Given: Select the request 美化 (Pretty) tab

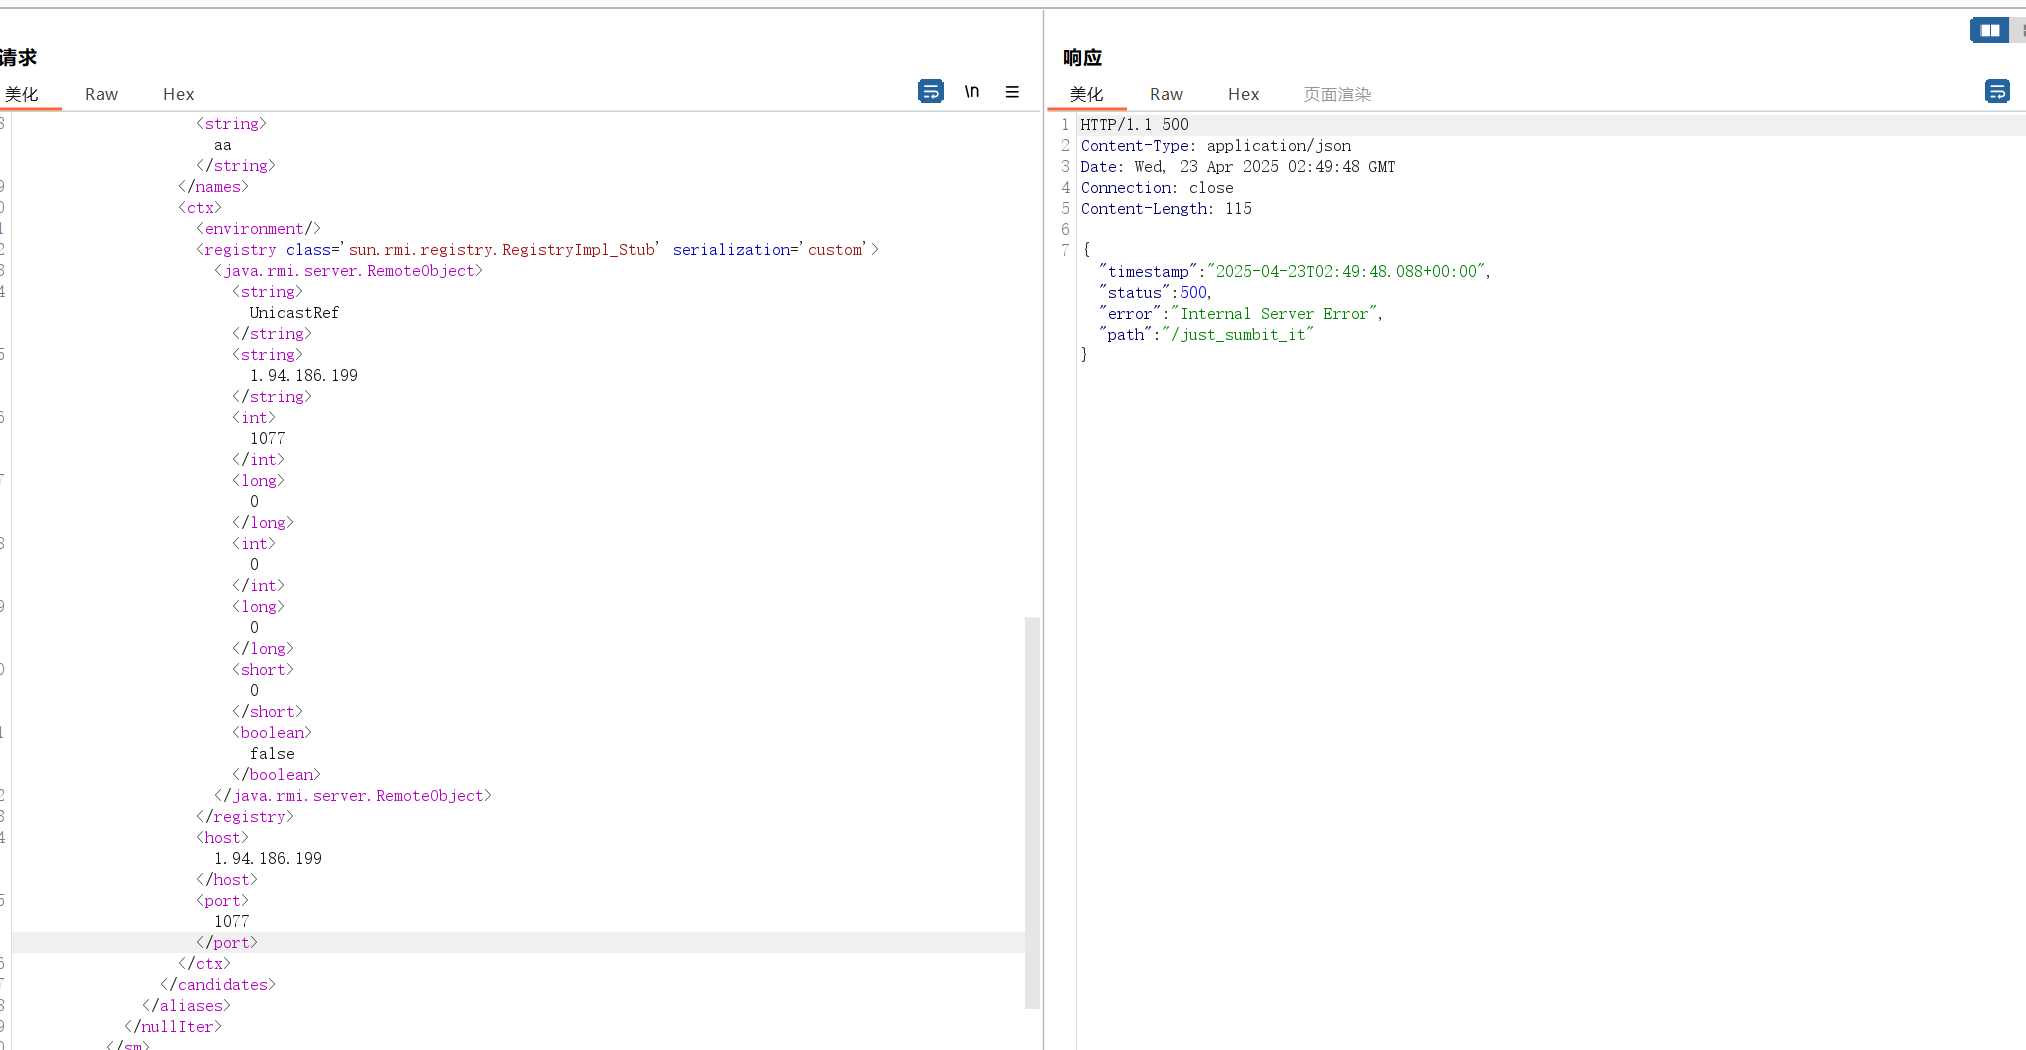Looking at the screenshot, I should tap(22, 94).
